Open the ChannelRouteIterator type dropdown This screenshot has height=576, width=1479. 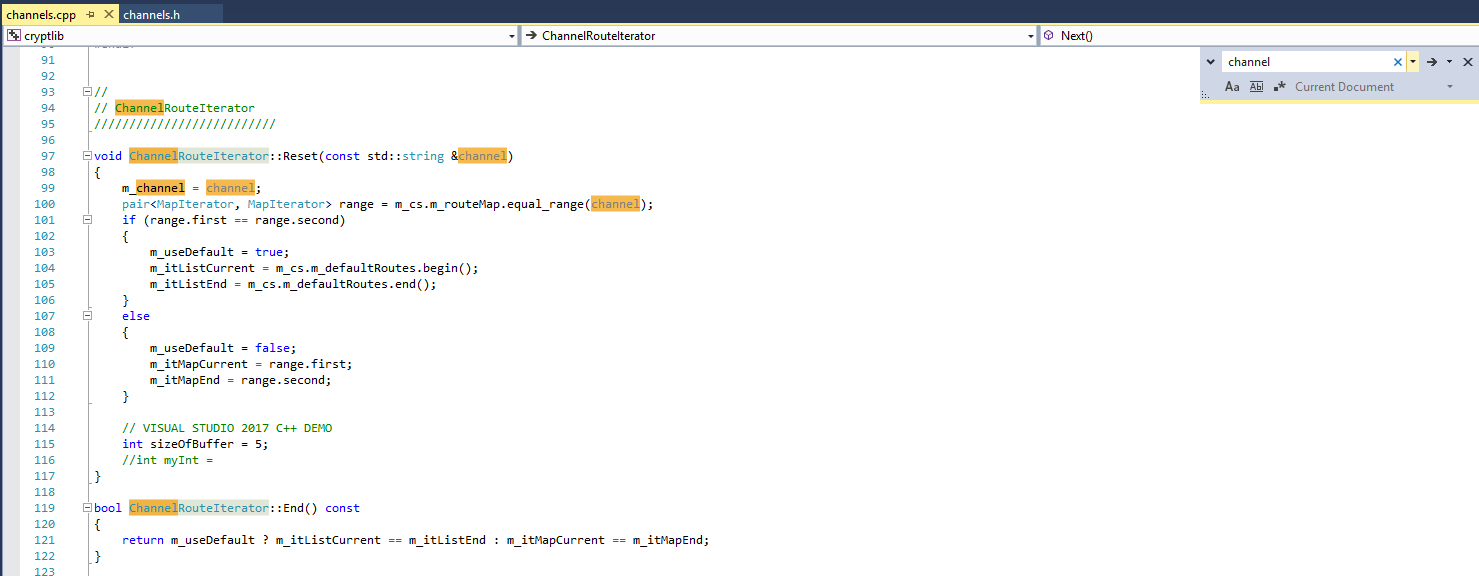1031,36
